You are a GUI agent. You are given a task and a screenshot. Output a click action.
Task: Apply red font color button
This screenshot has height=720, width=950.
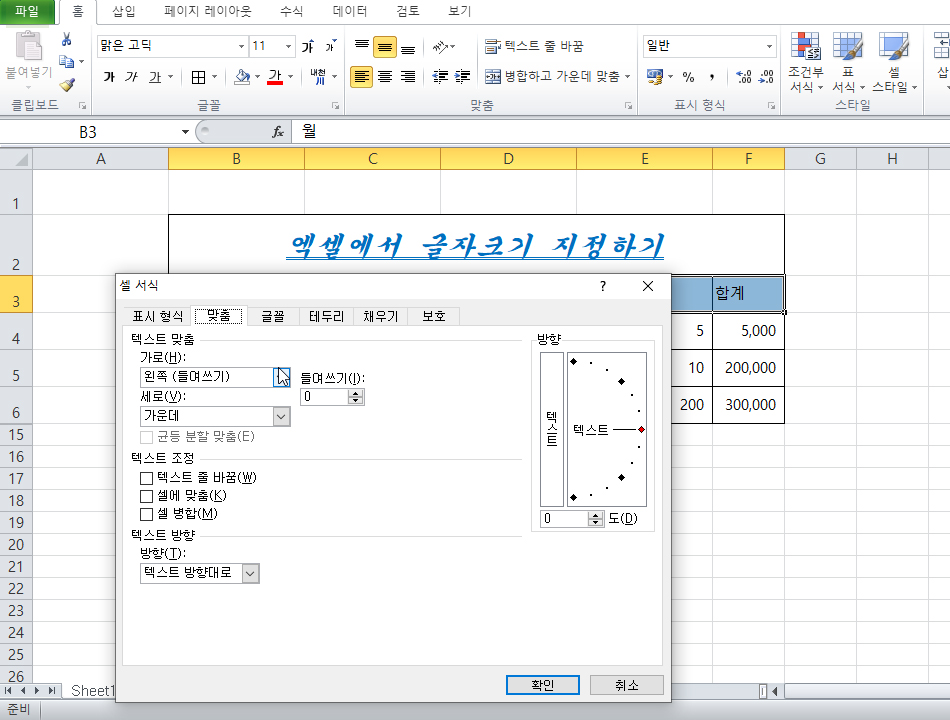(275, 77)
